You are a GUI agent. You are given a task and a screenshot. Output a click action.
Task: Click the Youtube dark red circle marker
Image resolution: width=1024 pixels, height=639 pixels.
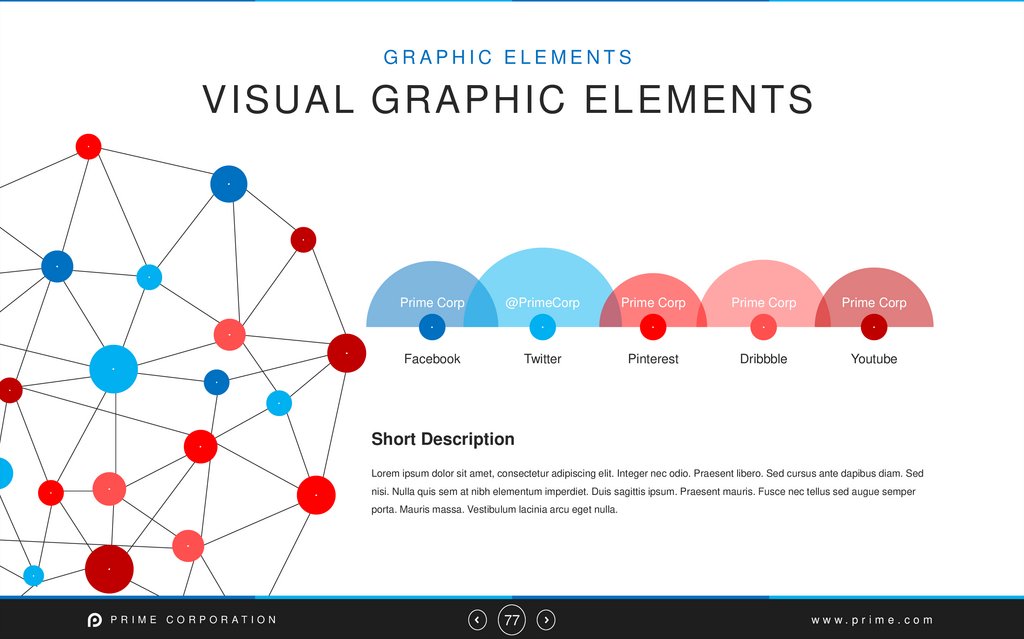pos(874,327)
